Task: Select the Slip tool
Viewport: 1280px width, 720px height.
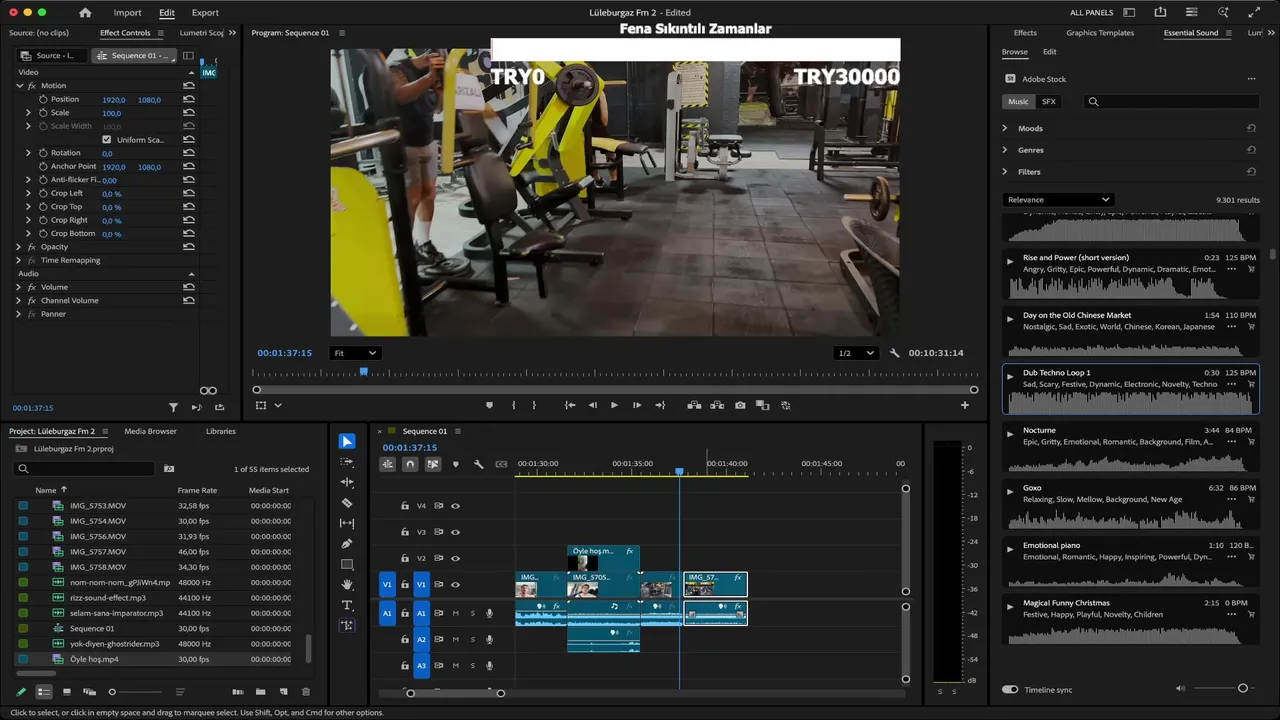Action: point(347,523)
